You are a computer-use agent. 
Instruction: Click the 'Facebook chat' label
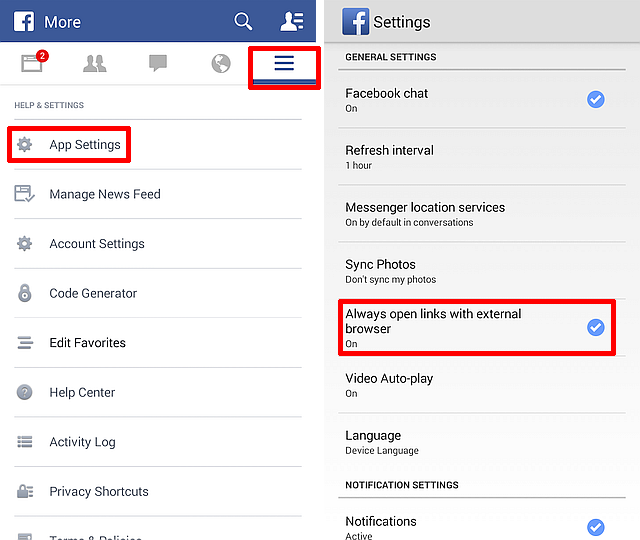pyautogui.click(x=387, y=93)
